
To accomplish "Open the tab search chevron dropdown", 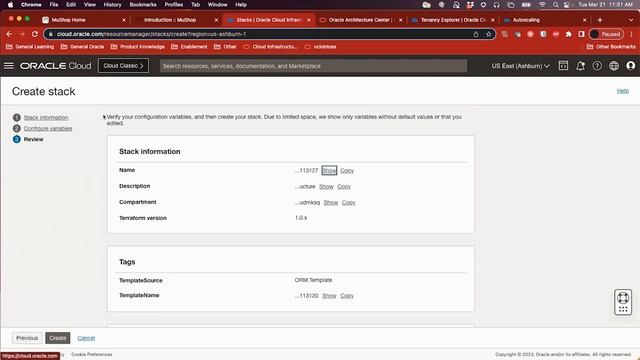I will click(x=631, y=20).
